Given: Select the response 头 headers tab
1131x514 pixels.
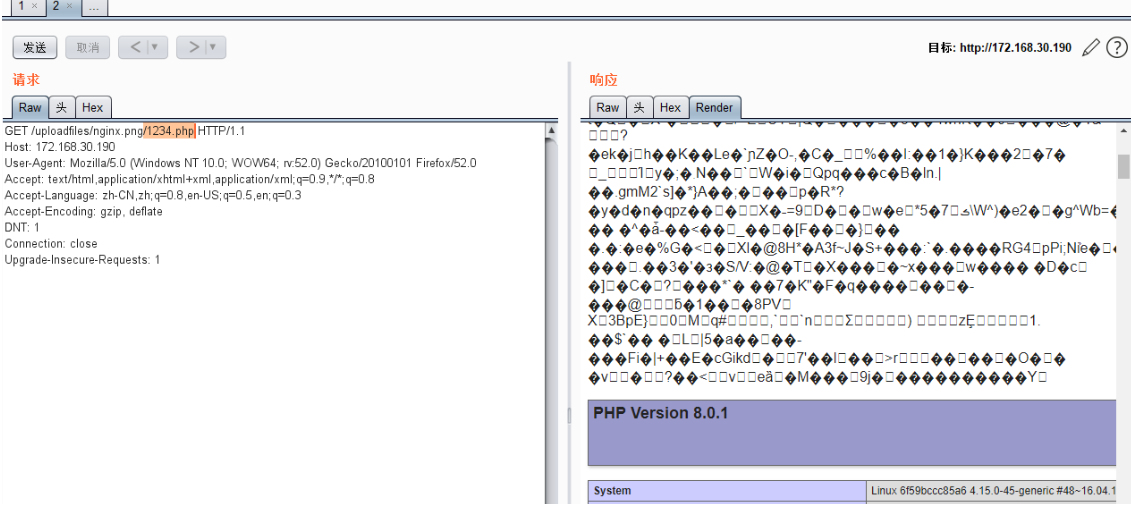Looking at the screenshot, I should coord(639,107).
